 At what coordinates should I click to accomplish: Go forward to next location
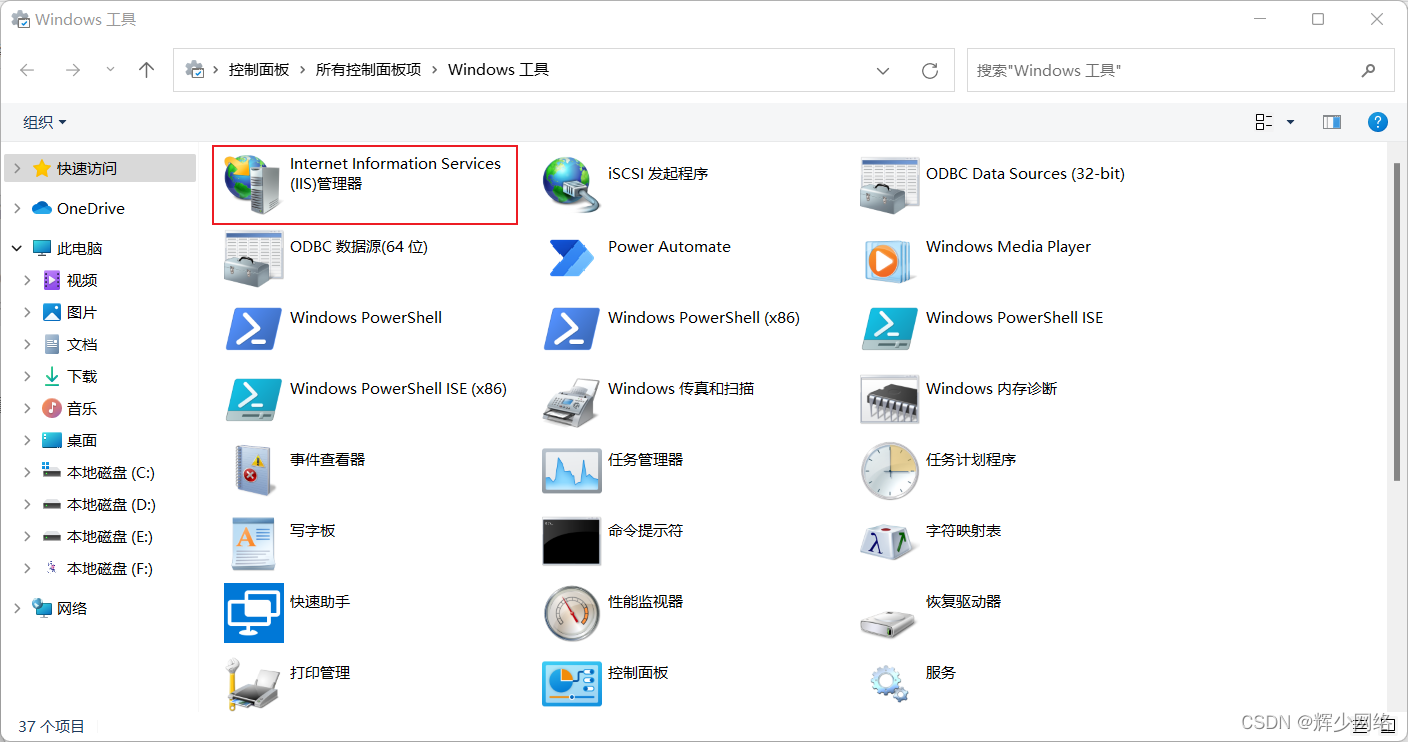(x=72, y=70)
